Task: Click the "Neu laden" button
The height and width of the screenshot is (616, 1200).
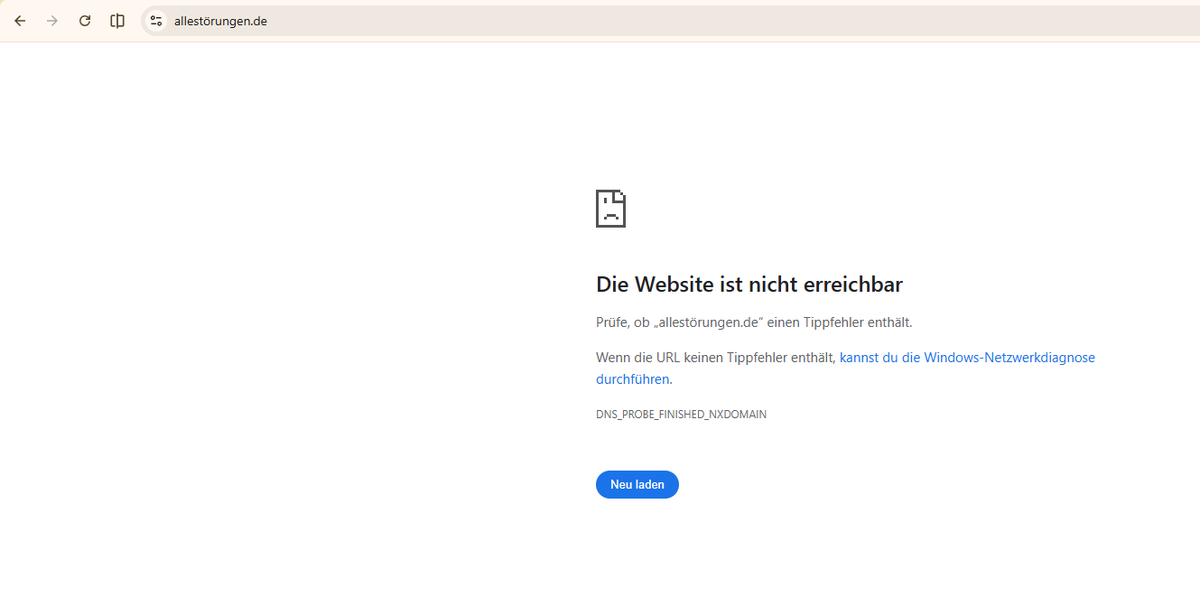Action: pyautogui.click(x=637, y=484)
